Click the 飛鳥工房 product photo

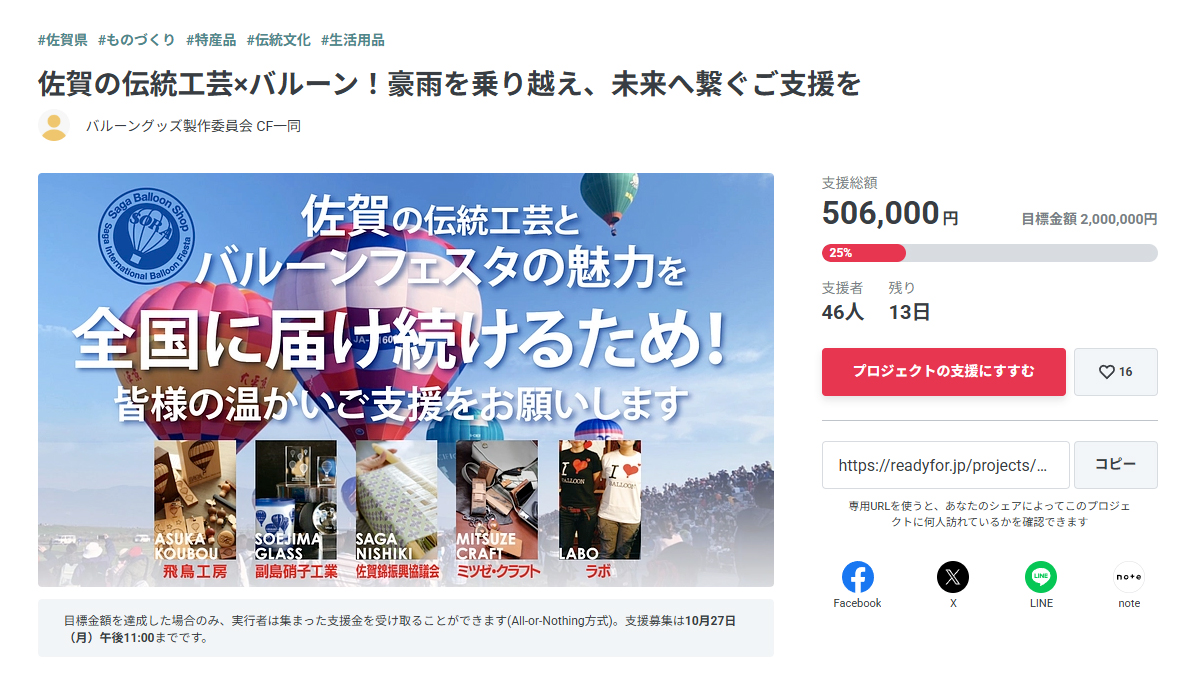coord(195,500)
